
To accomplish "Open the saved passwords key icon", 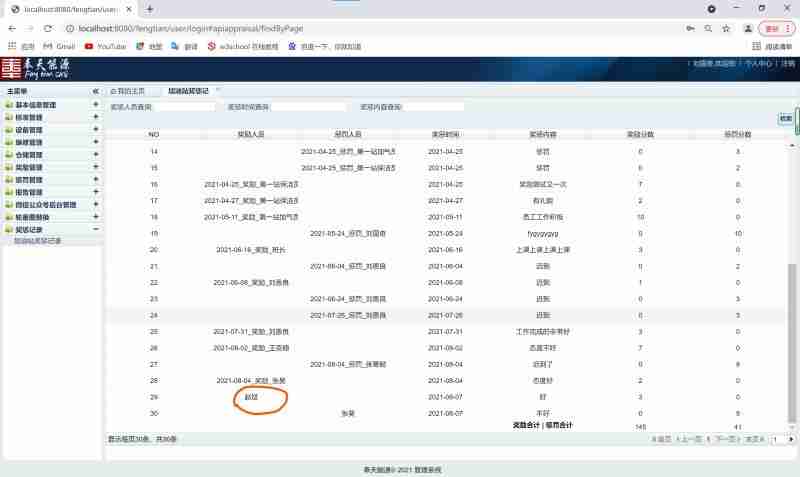I will [689, 28].
